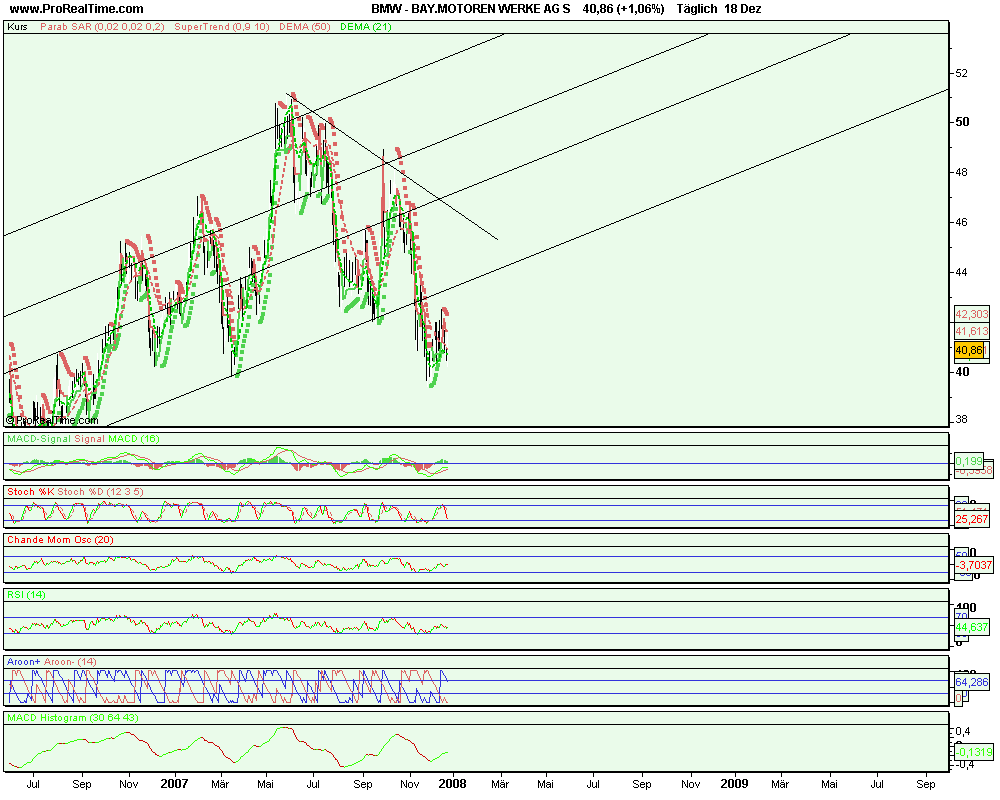The width and height of the screenshot is (1000, 800).
Task: Click the -3,7037 Chande value tag
Action: [x=974, y=565]
